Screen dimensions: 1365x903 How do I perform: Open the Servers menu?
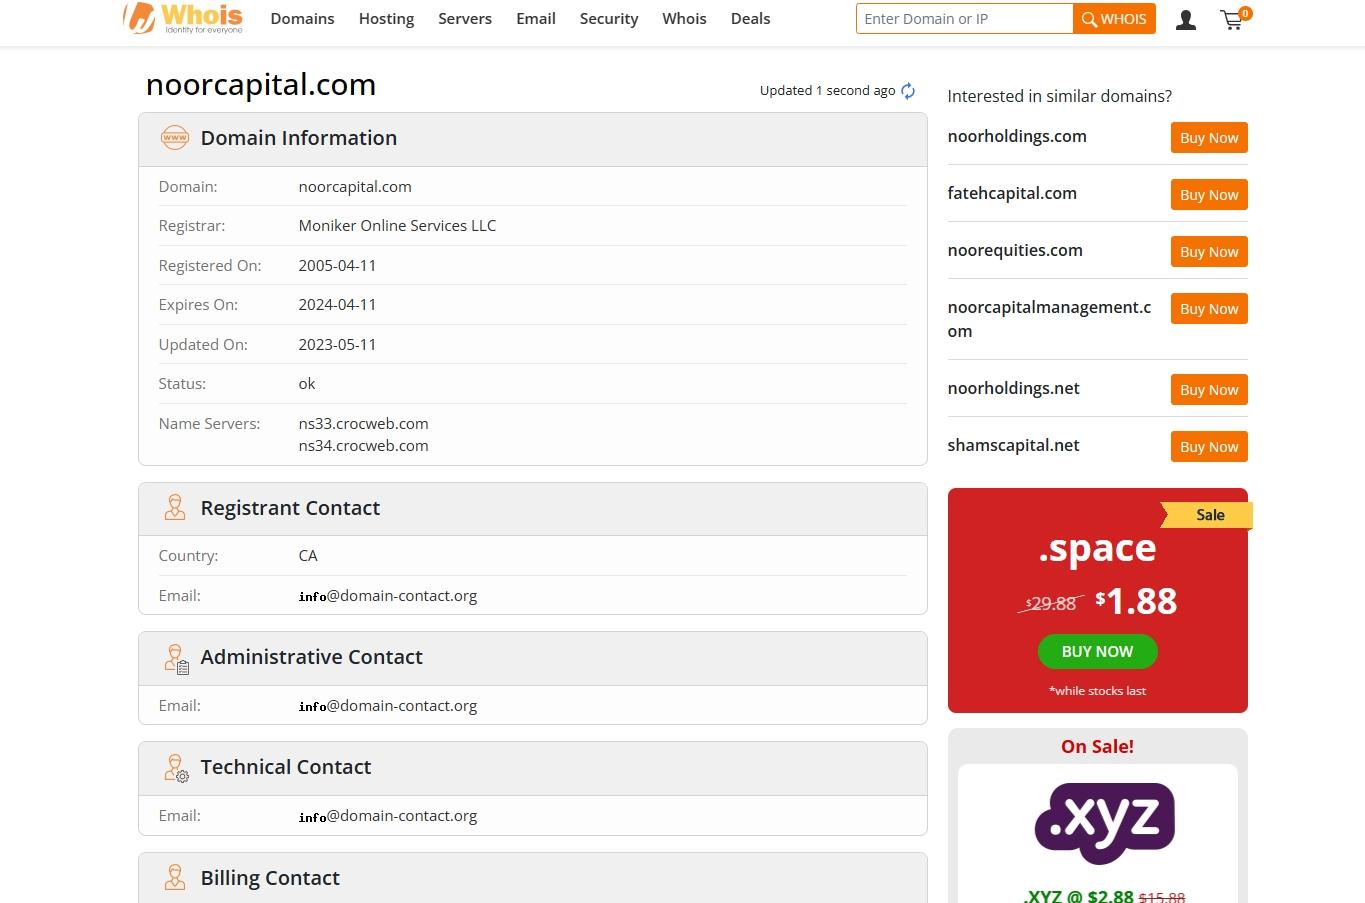pos(465,19)
